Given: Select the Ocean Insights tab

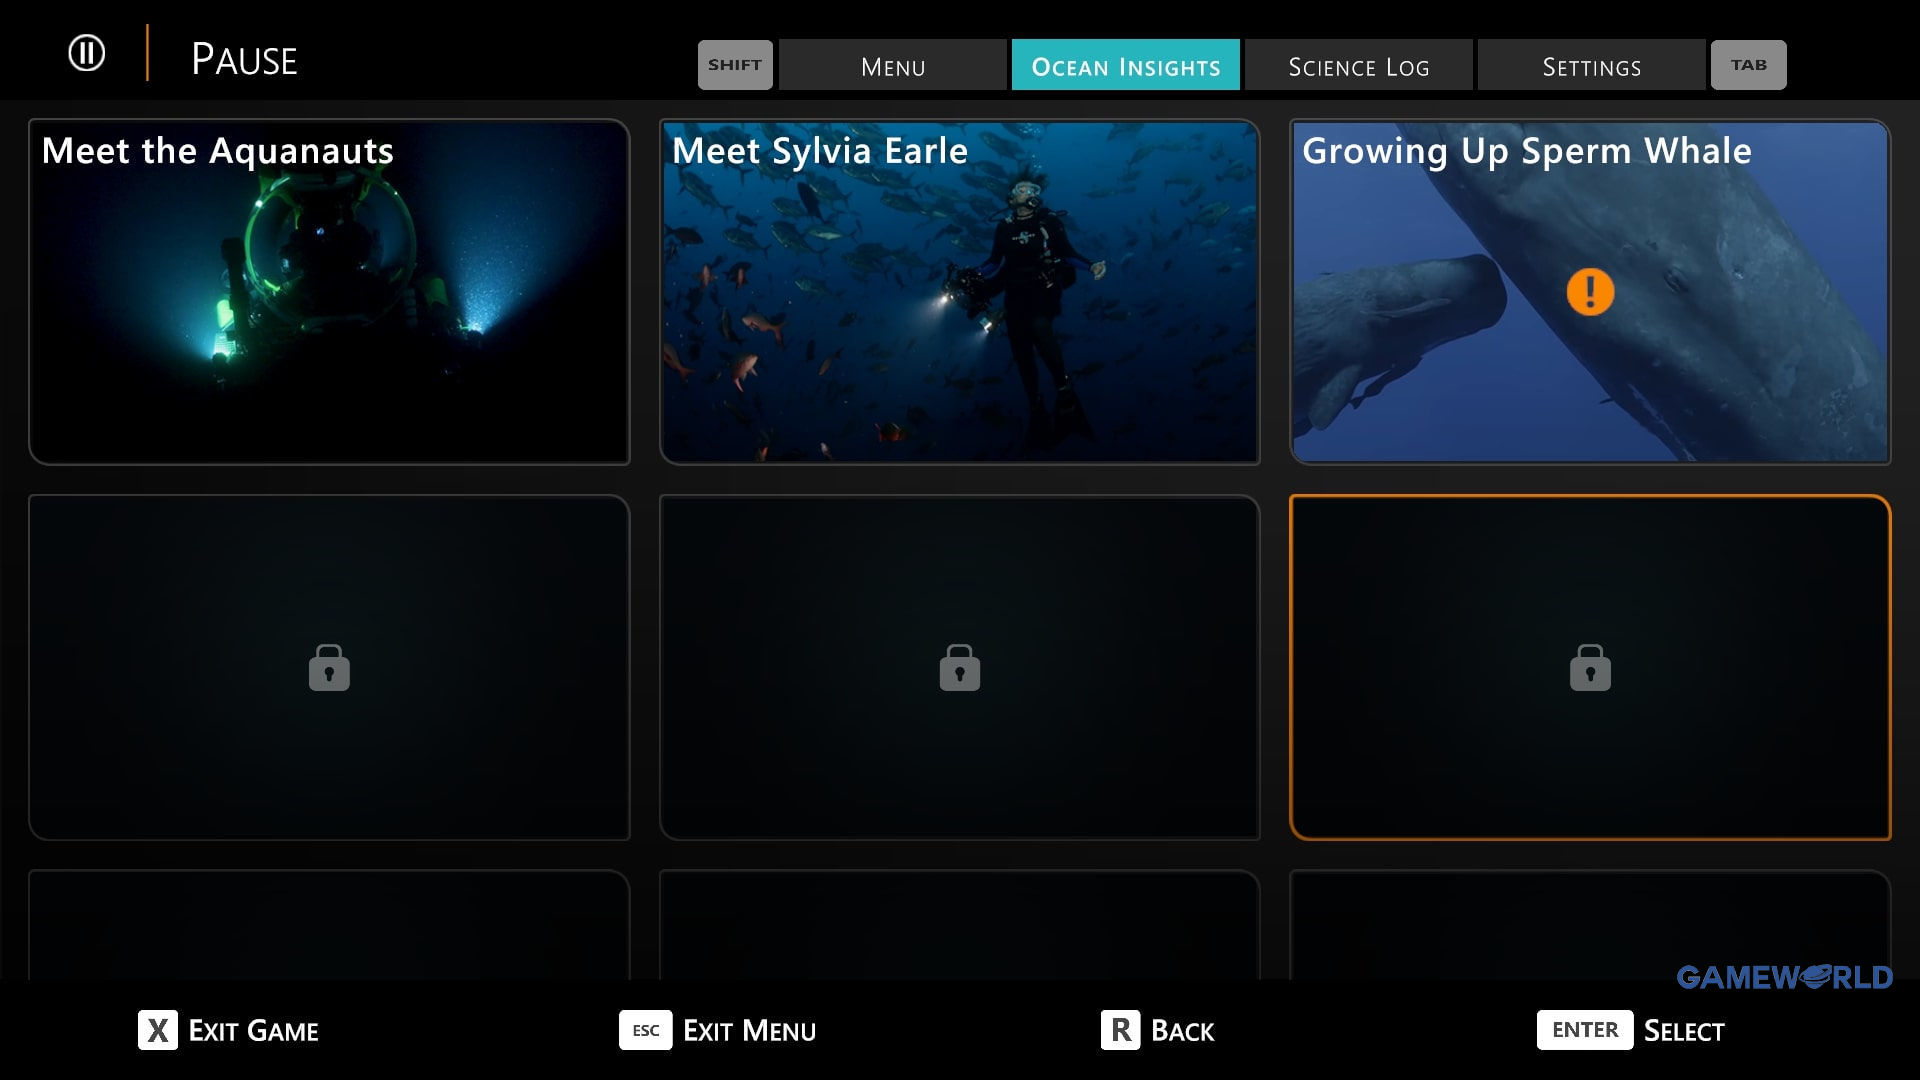Looking at the screenshot, I should 1125,66.
